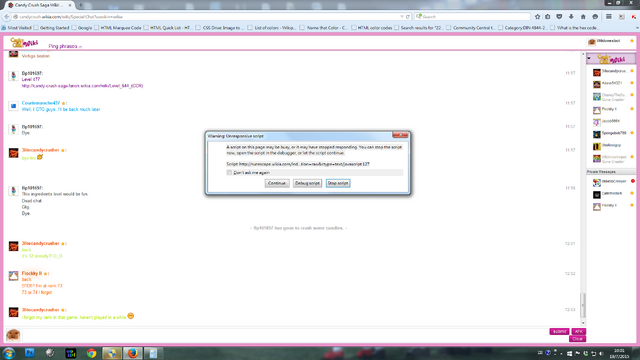This screenshot has width=640, height=360.
Task: Click the bookmark star icon
Action: tap(538, 17)
